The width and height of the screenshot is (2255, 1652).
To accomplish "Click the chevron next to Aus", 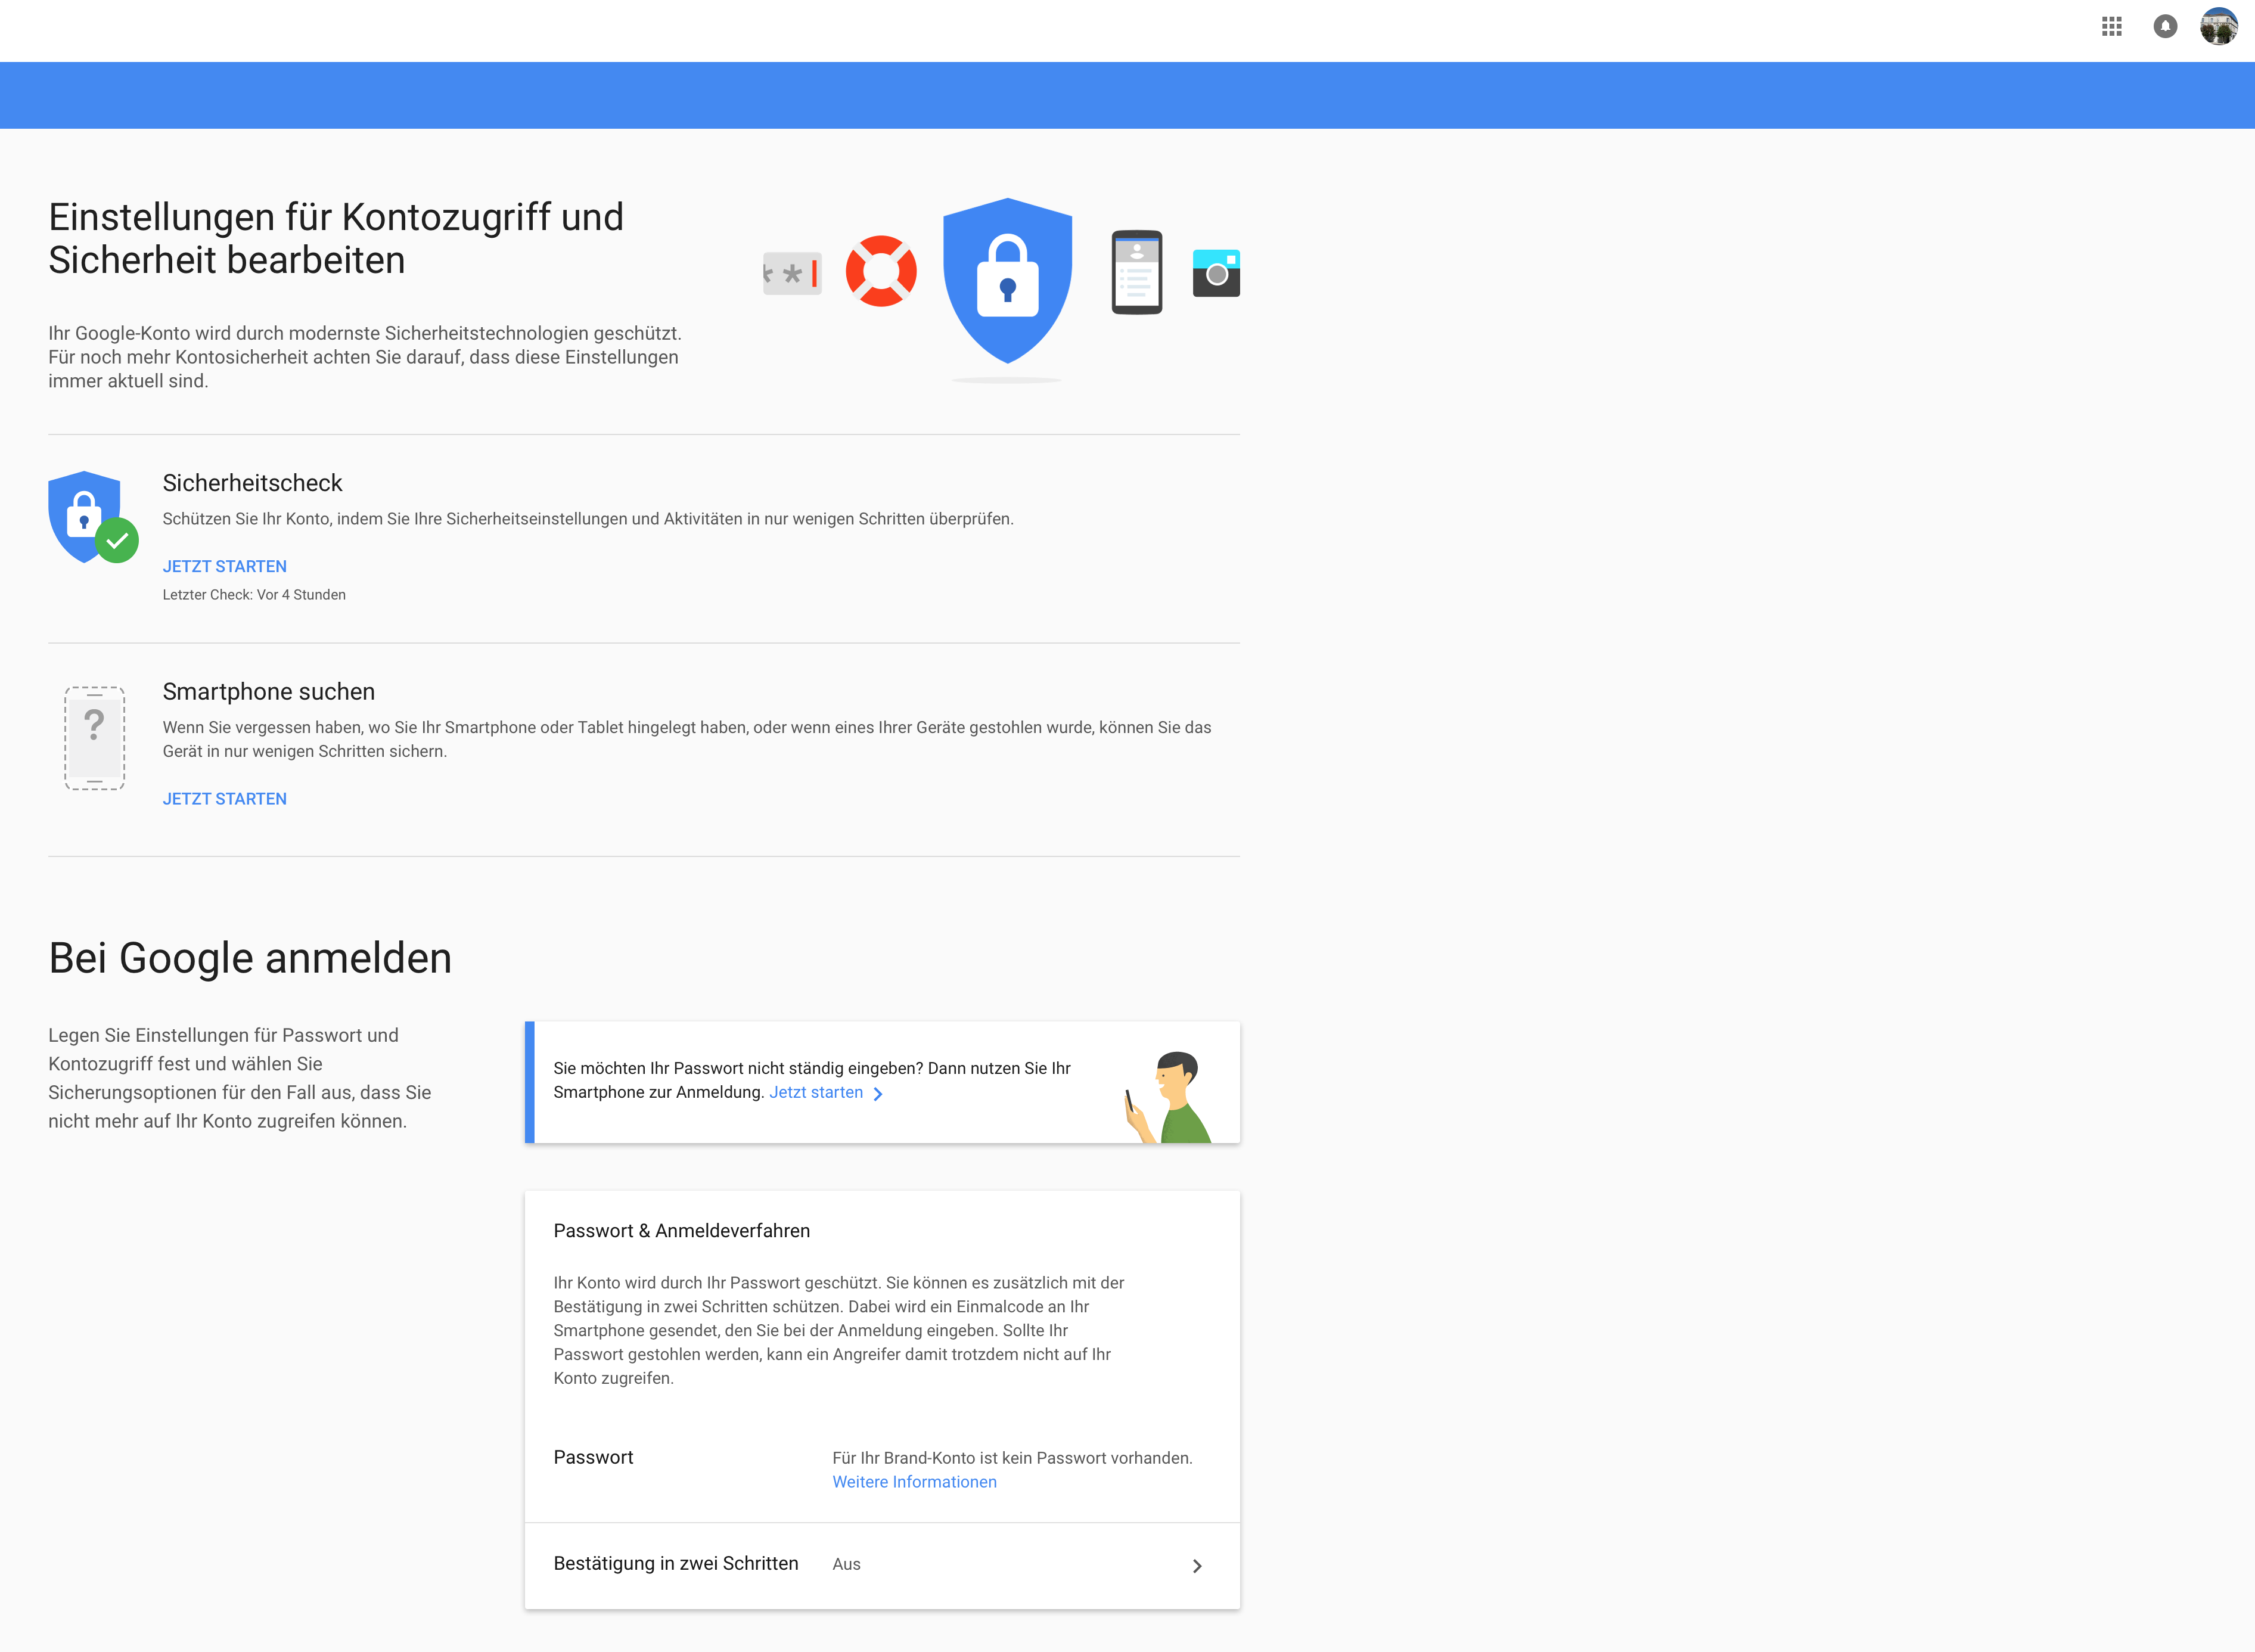I will pos(1197,1566).
